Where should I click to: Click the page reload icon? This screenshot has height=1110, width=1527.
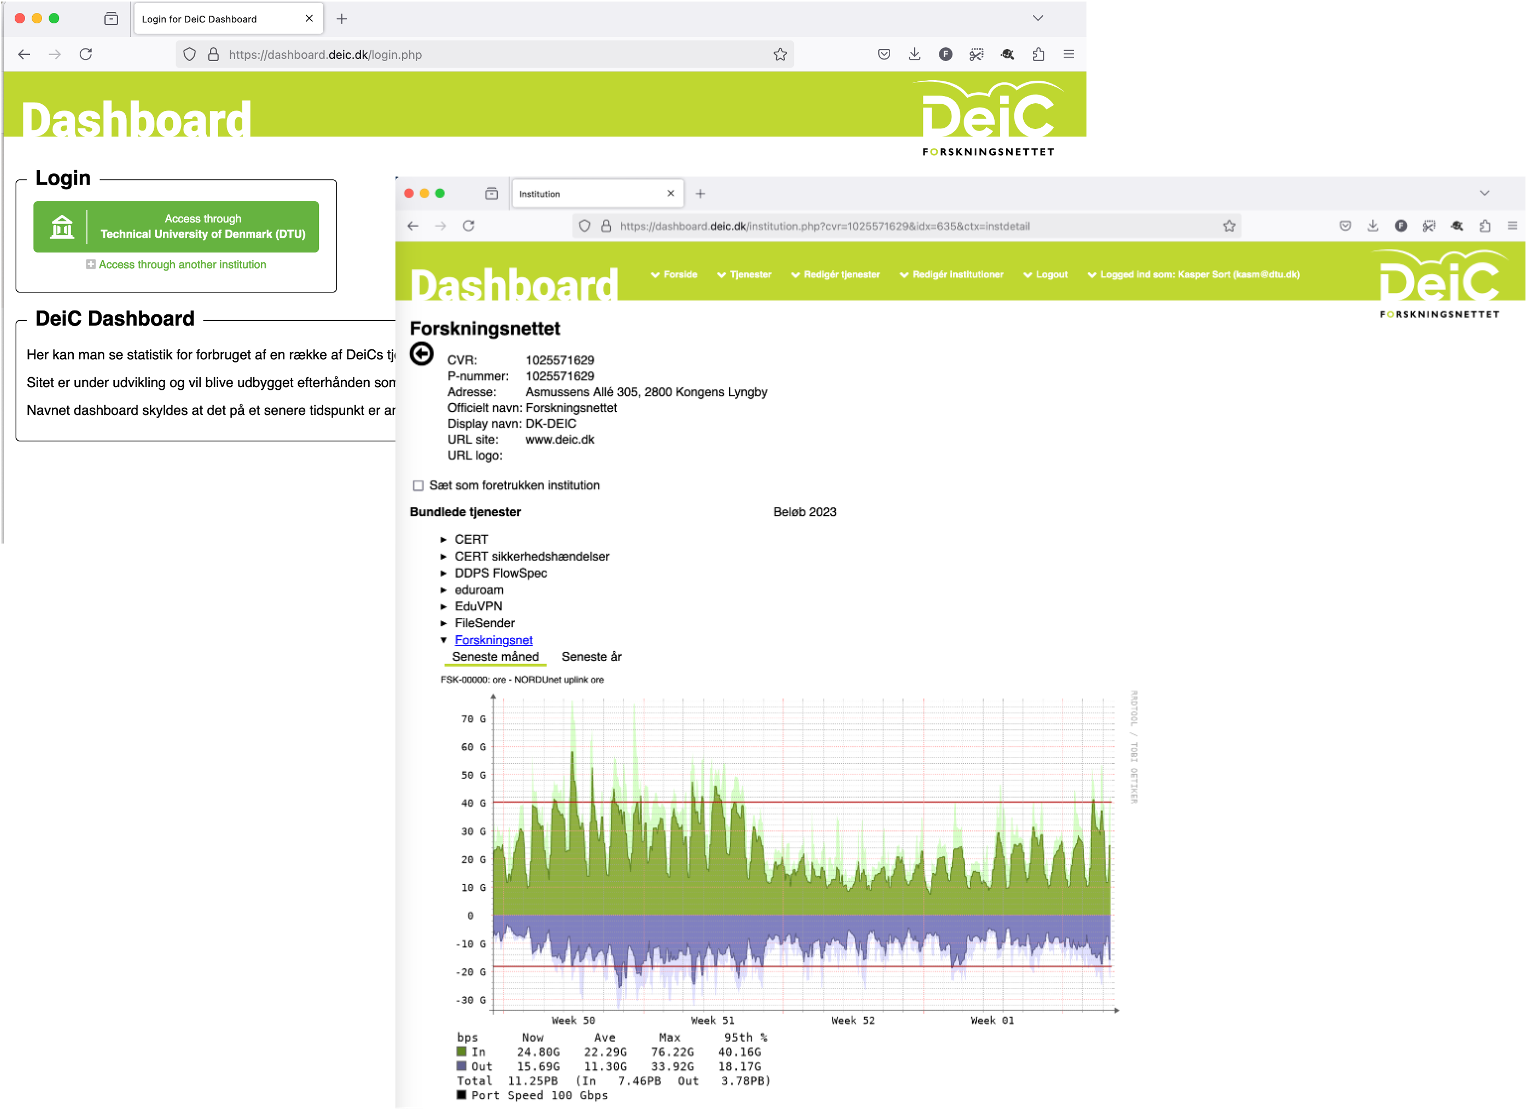coord(469,226)
